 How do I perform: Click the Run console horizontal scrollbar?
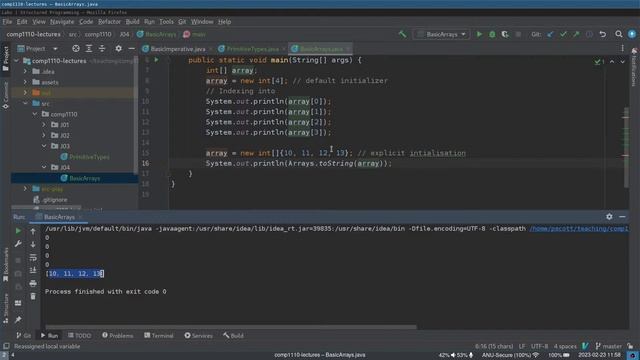tap(231, 327)
